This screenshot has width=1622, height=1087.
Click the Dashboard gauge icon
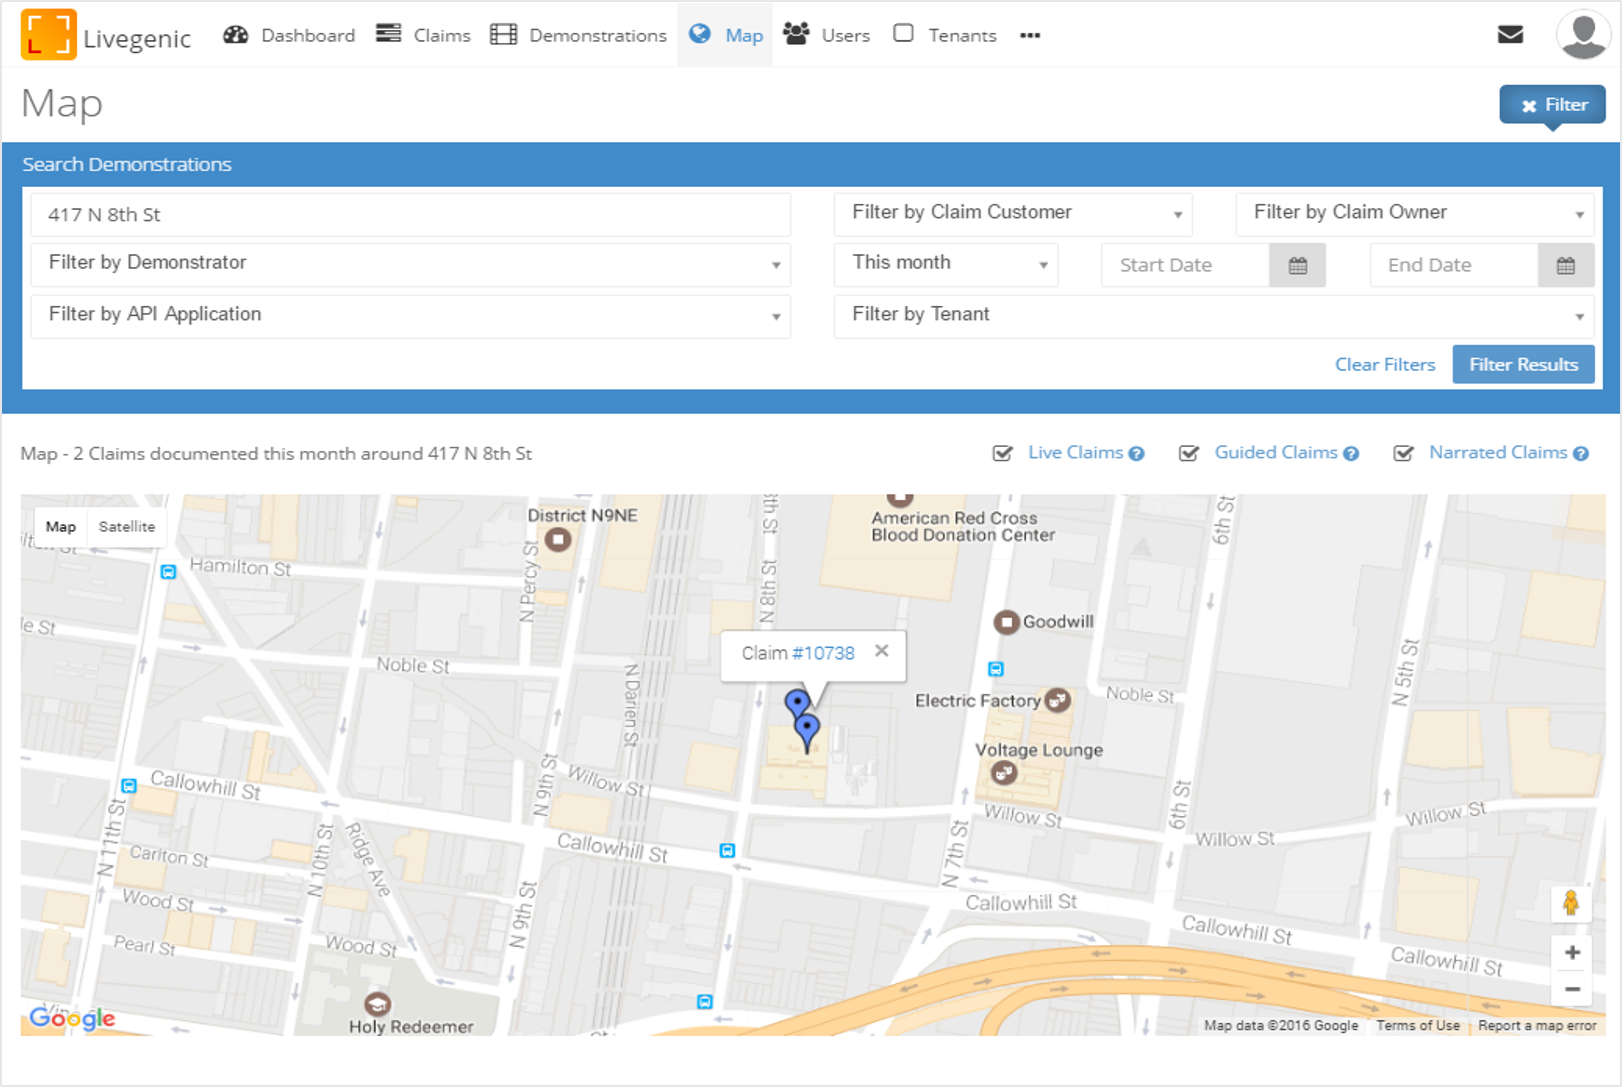[235, 35]
